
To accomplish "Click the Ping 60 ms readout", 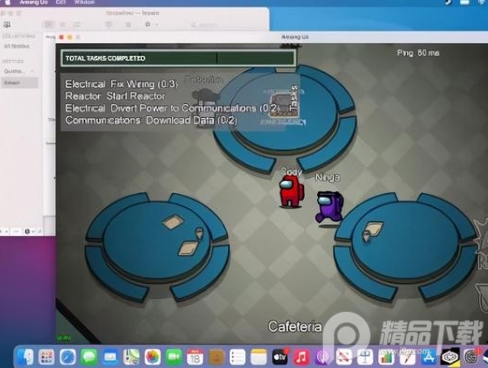I will click(x=418, y=53).
